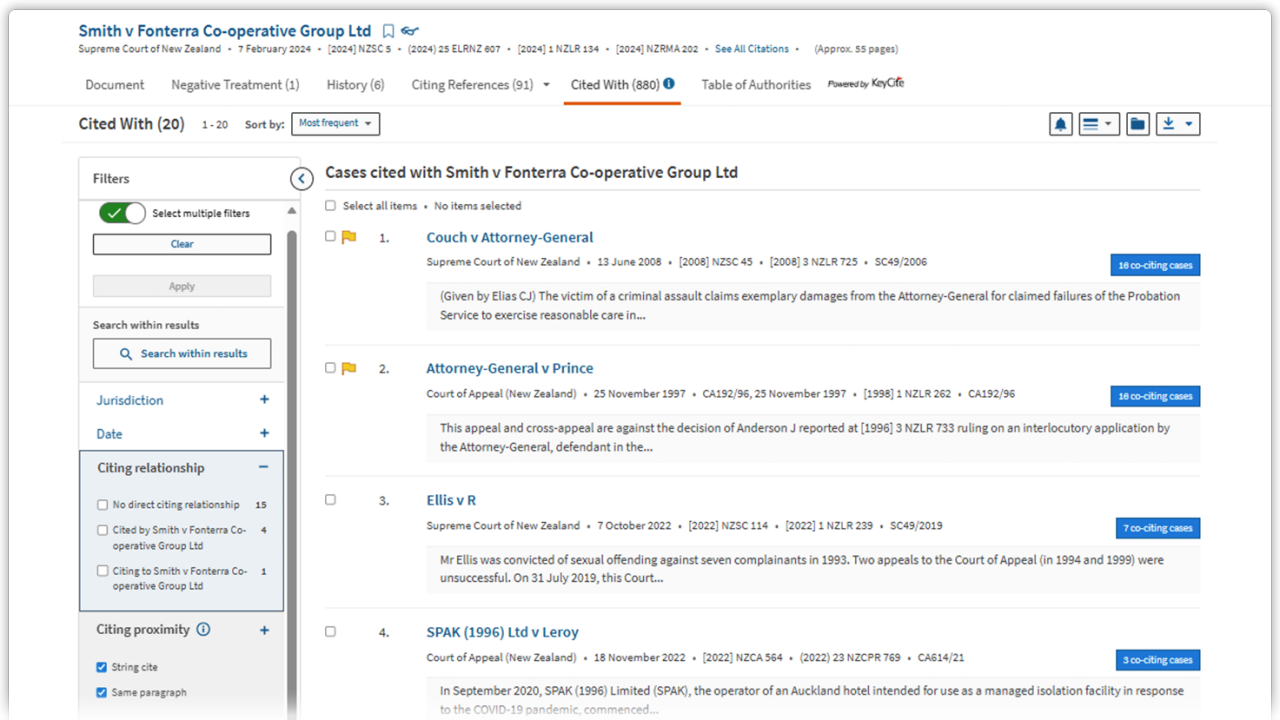
Task: Click the bookmark icon beside the case title
Action: tap(389, 31)
